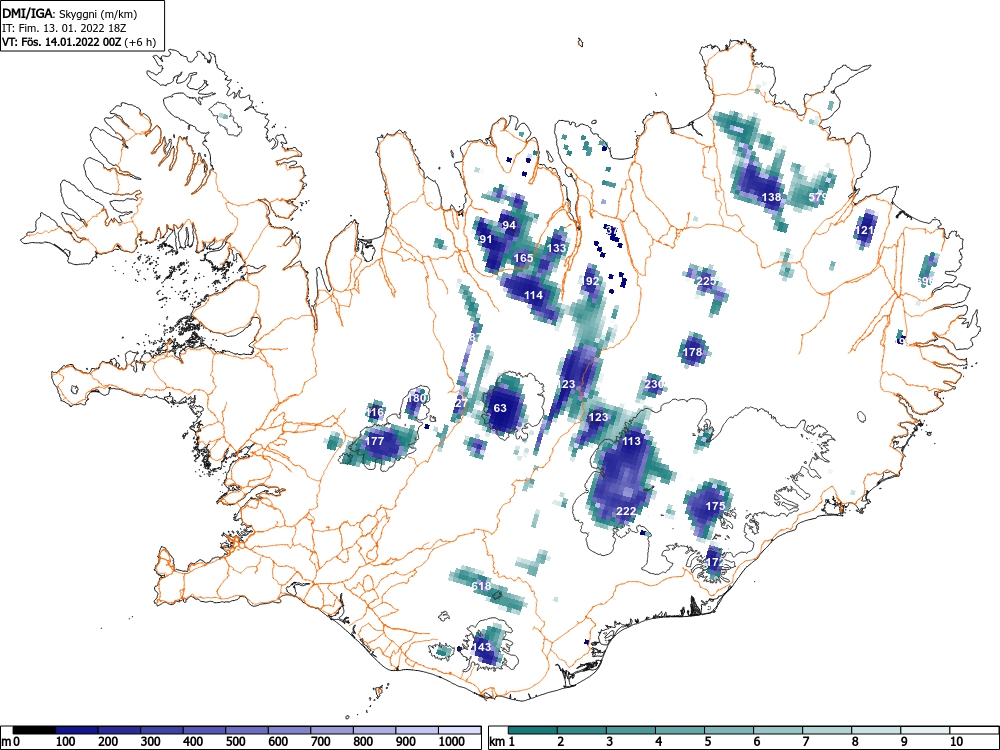Click the visibility value '230' on the map
The height and width of the screenshot is (750, 1000).
pyautogui.click(x=654, y=385)
